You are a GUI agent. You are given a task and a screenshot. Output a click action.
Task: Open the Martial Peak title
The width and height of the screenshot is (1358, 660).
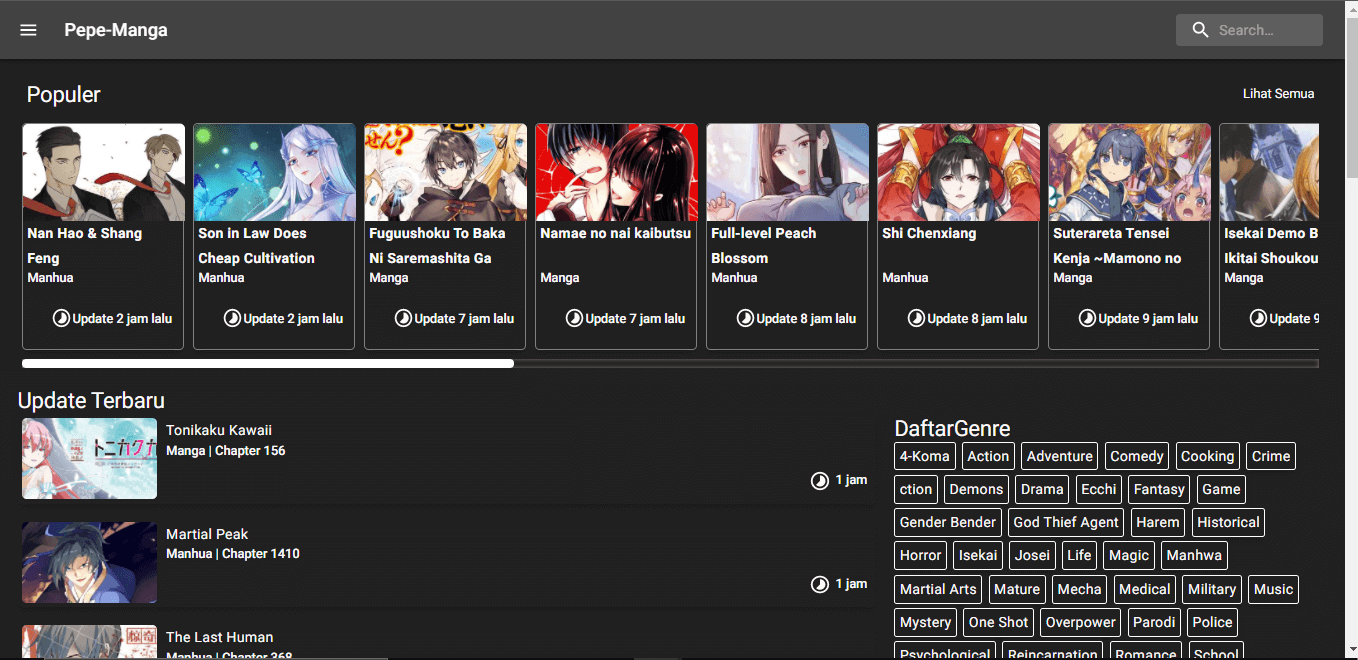coord(207,534)
